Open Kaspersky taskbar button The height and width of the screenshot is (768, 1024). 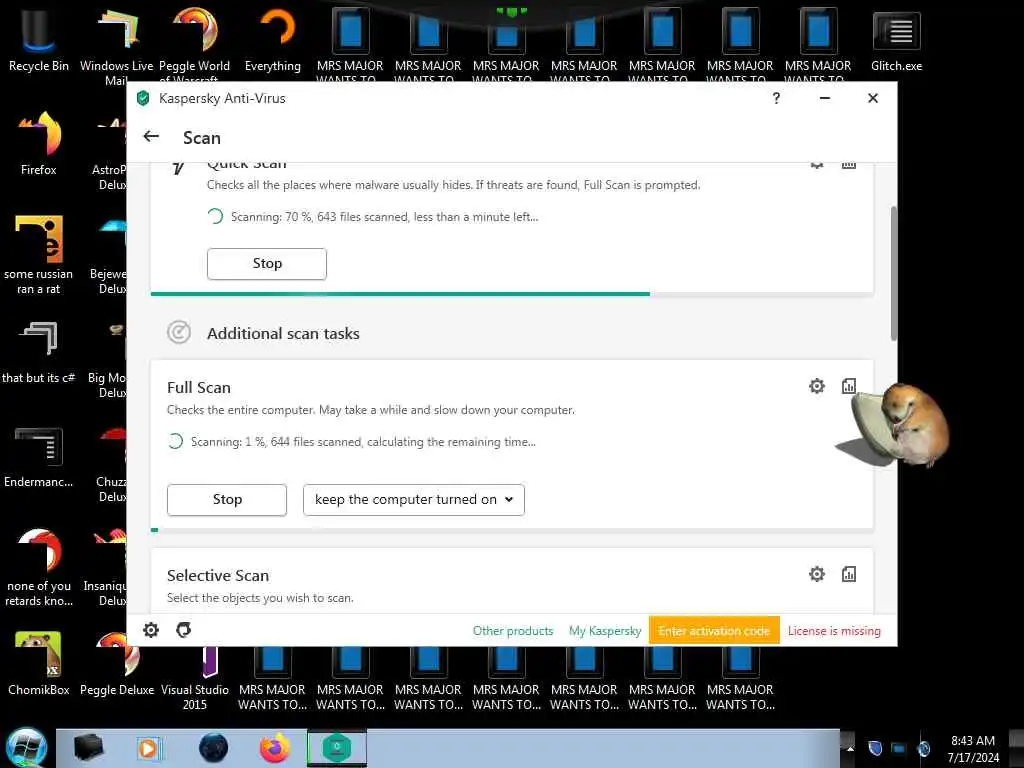pos(337,748)
